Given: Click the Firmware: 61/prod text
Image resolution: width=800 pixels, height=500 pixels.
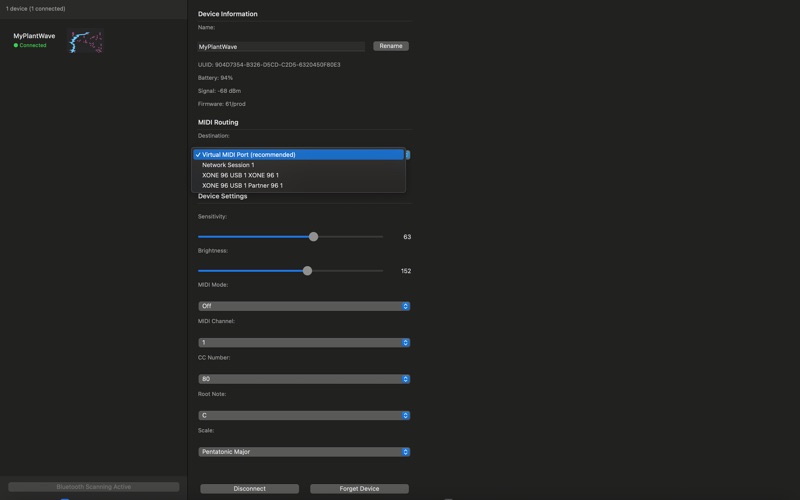Looking at the screenshot, I should (x=222, y=104).
